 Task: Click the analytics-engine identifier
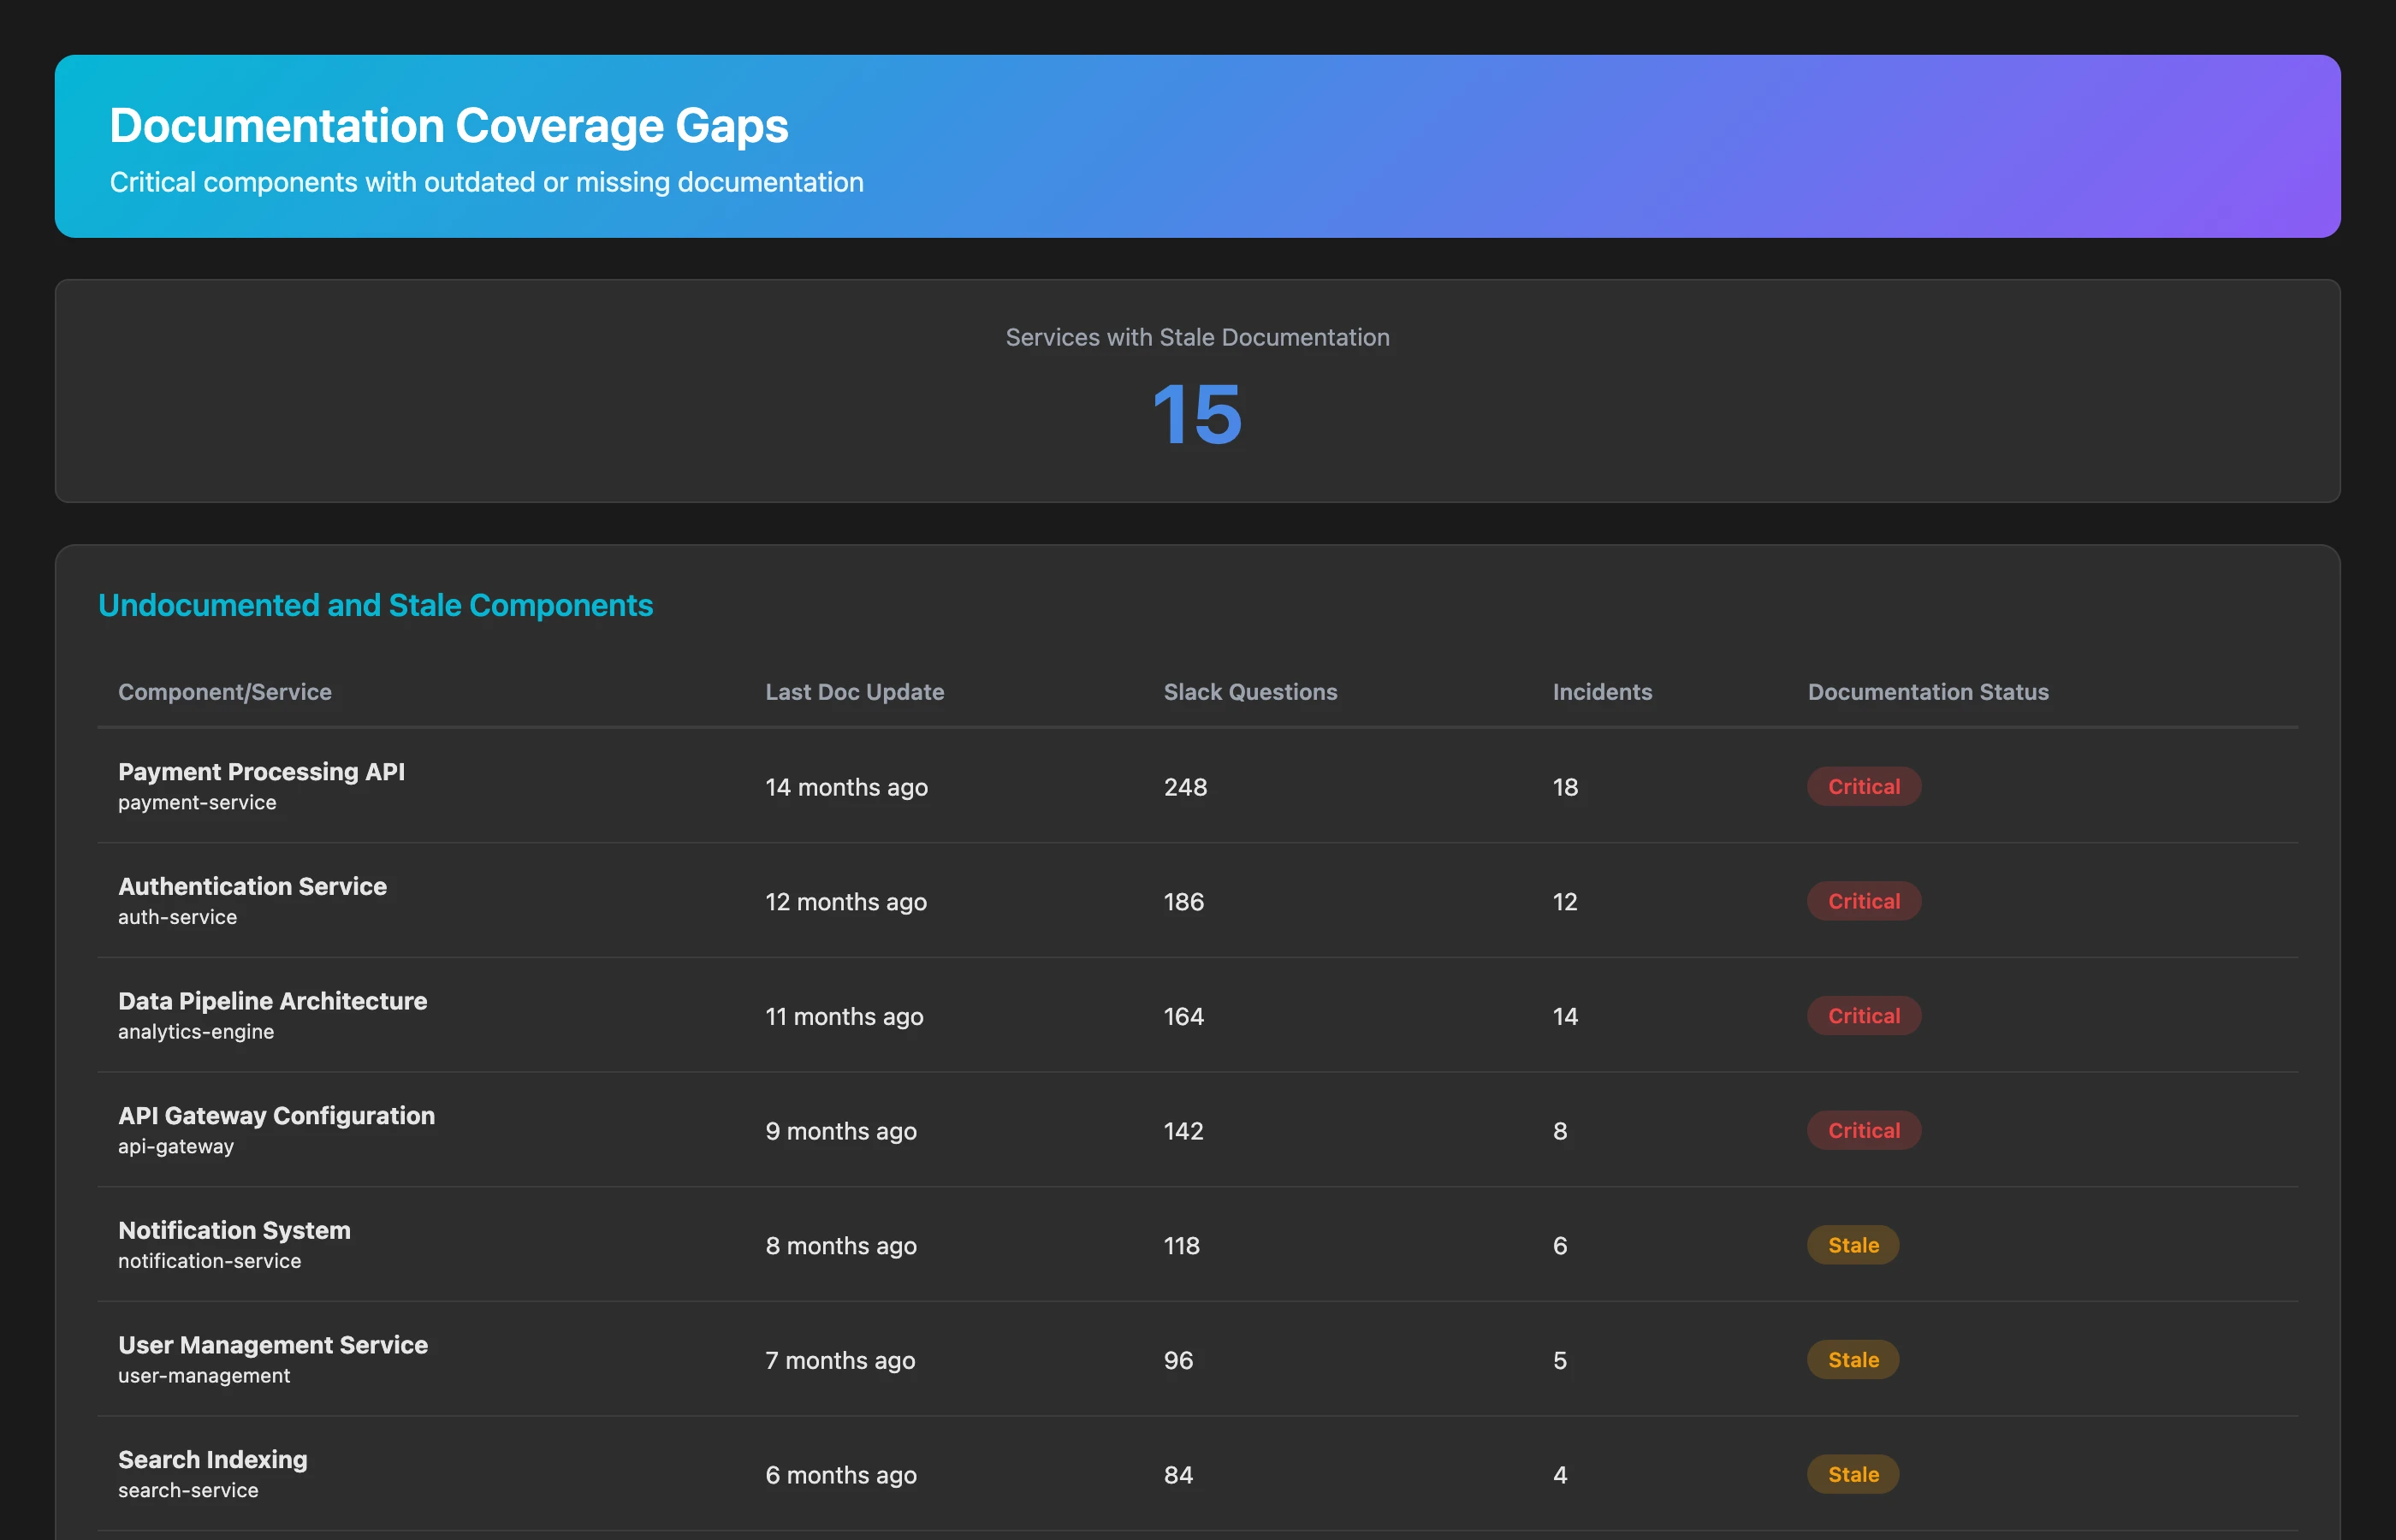pos(196,1032)
